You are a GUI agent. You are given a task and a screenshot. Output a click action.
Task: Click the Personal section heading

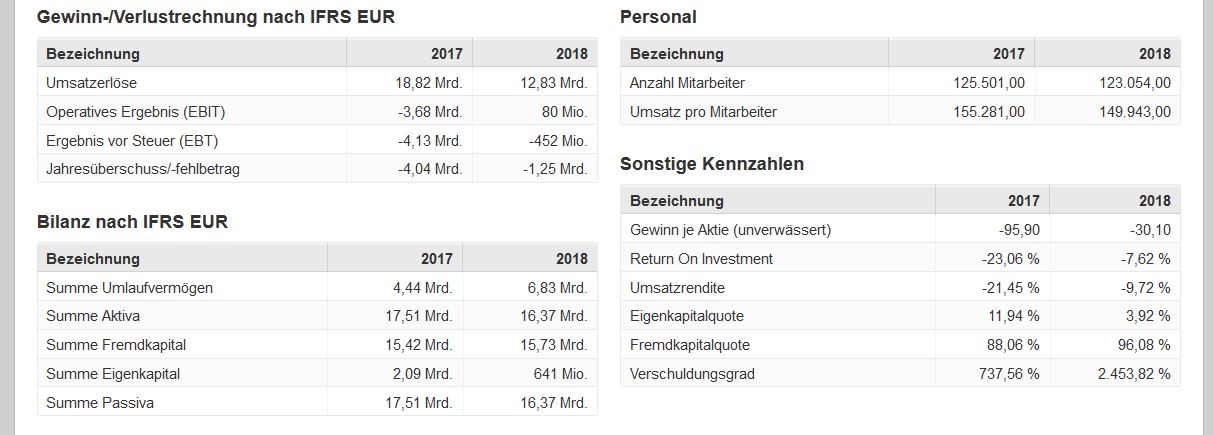click(x=658, y=17)
